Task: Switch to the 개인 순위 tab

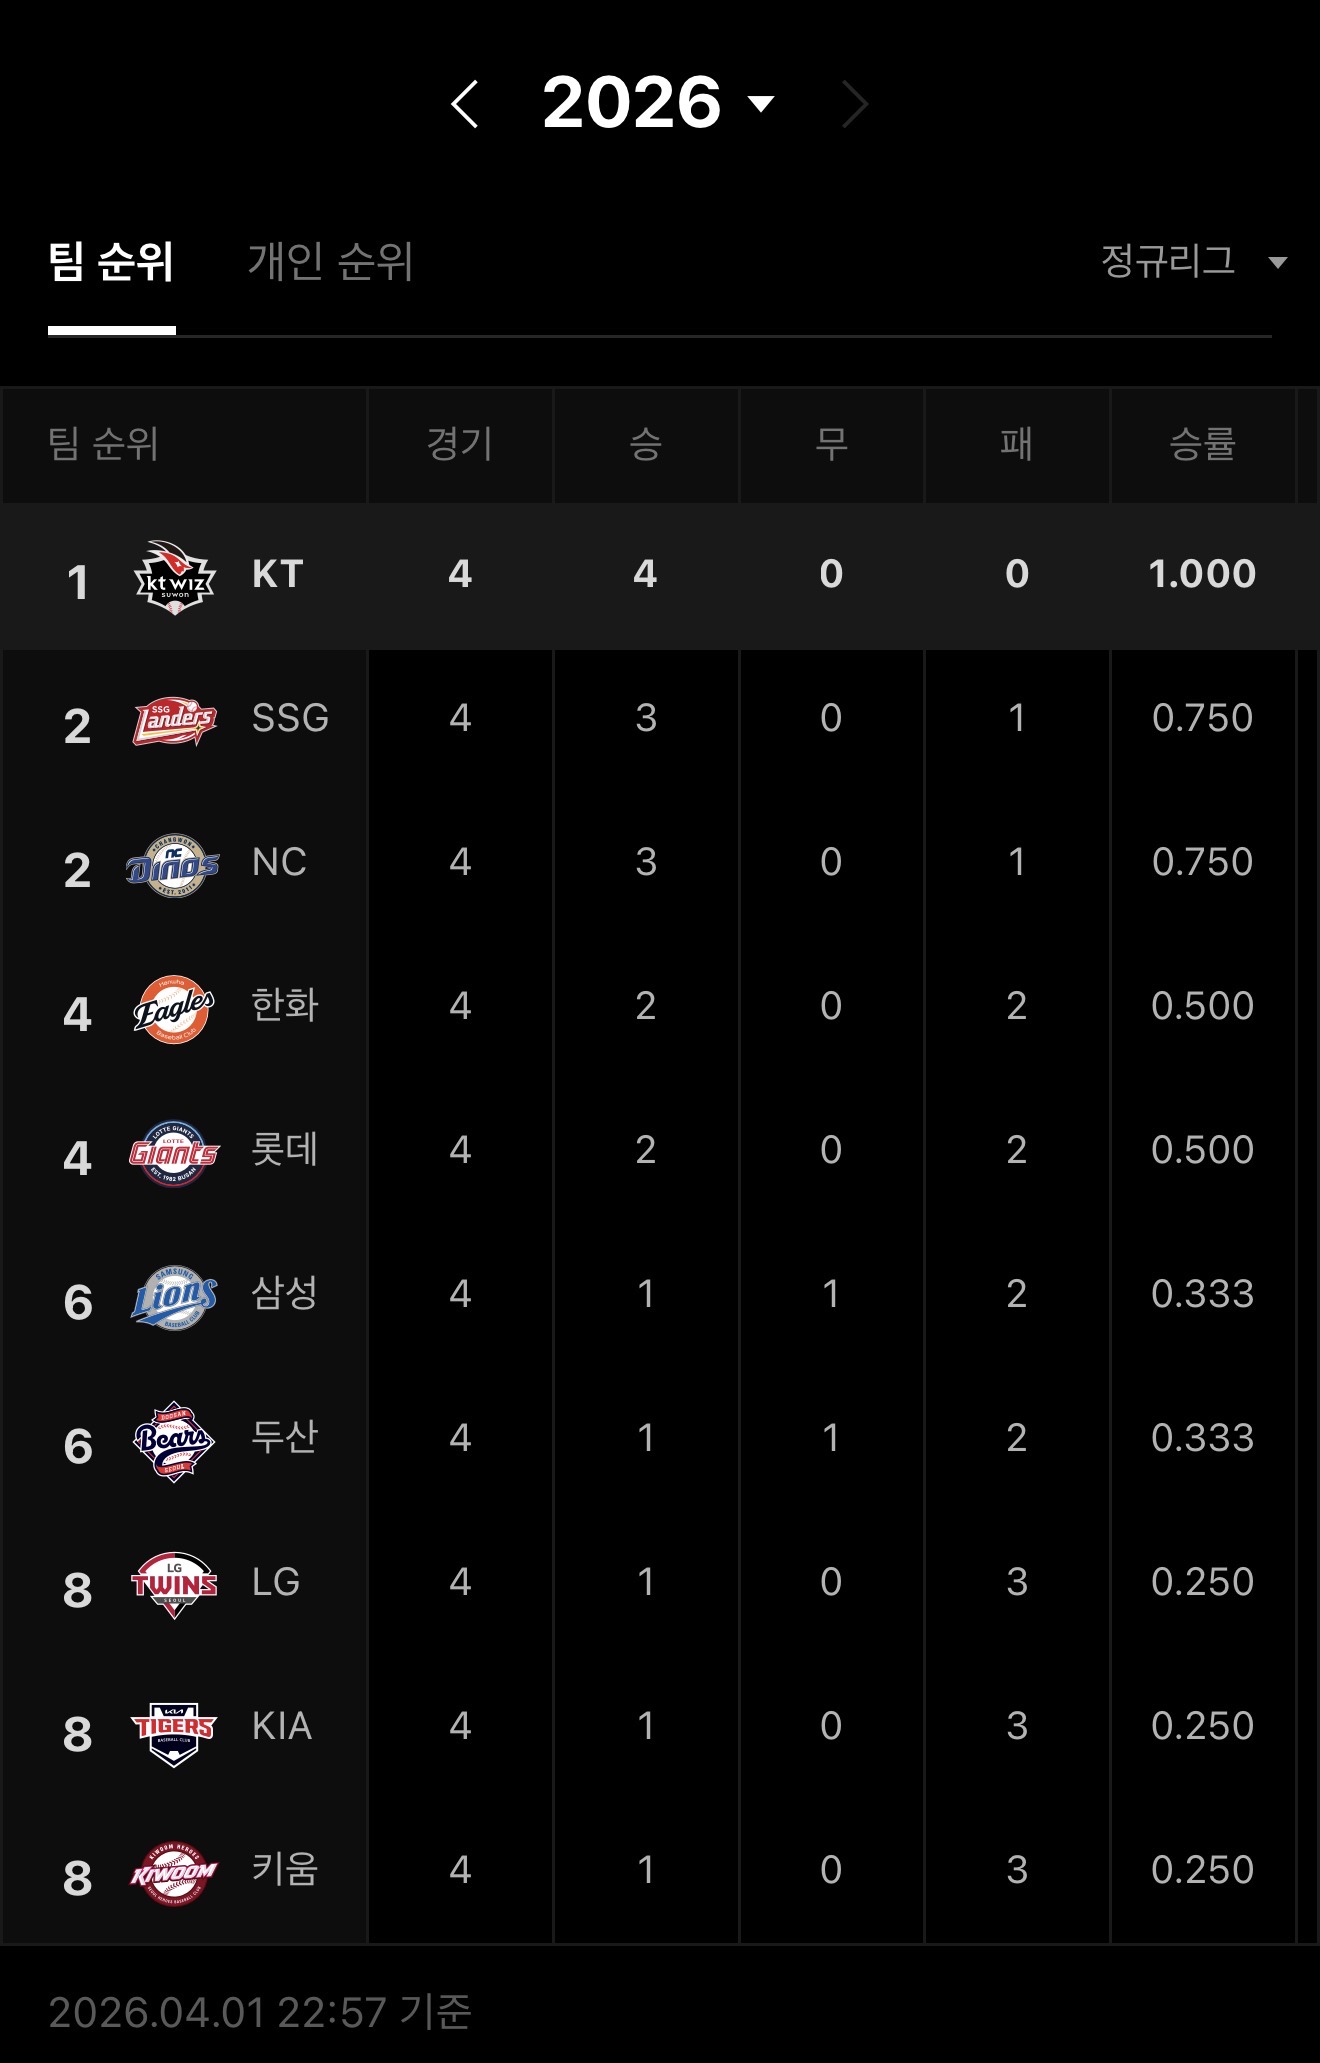Action: pos(330,262)
